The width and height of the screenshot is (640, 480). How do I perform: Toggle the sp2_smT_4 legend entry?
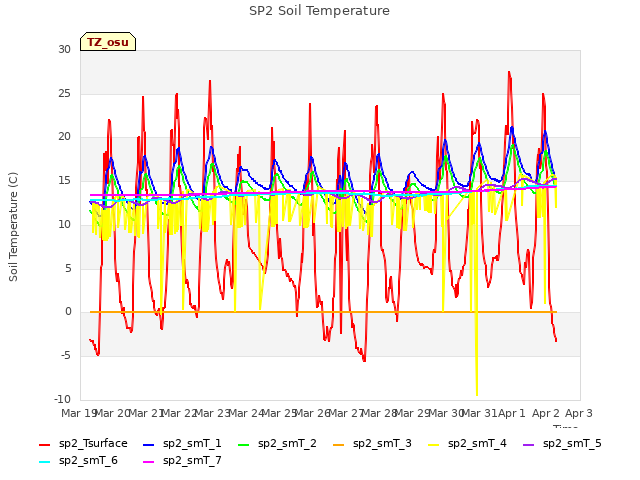coord(467,444)
